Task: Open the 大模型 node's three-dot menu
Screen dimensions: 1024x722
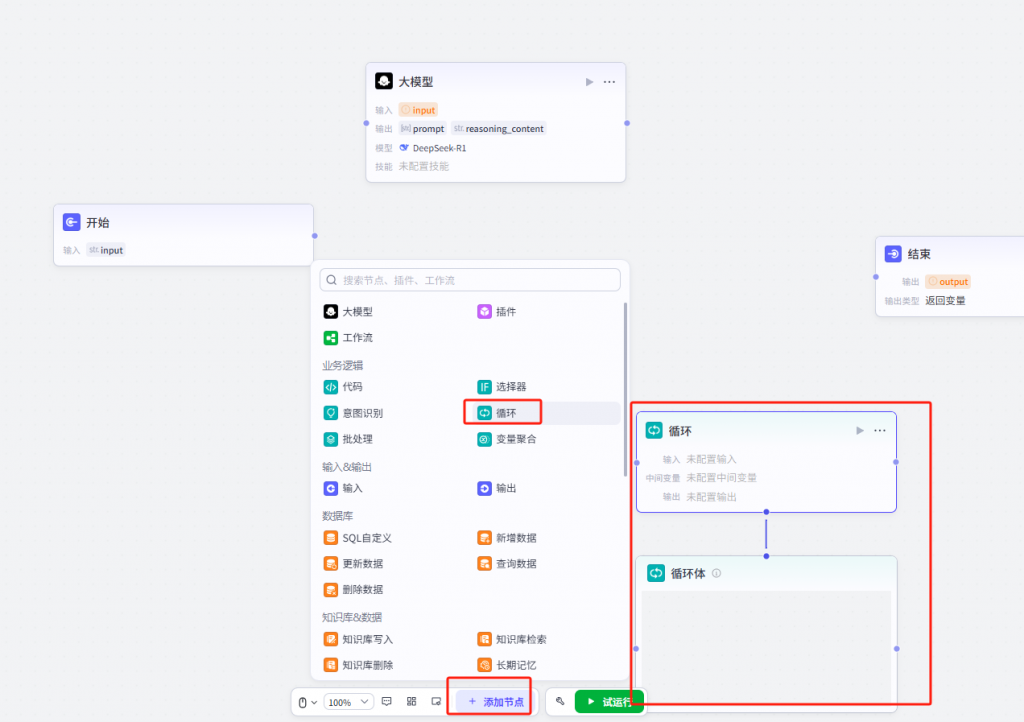Action: (x=609, y=82)
